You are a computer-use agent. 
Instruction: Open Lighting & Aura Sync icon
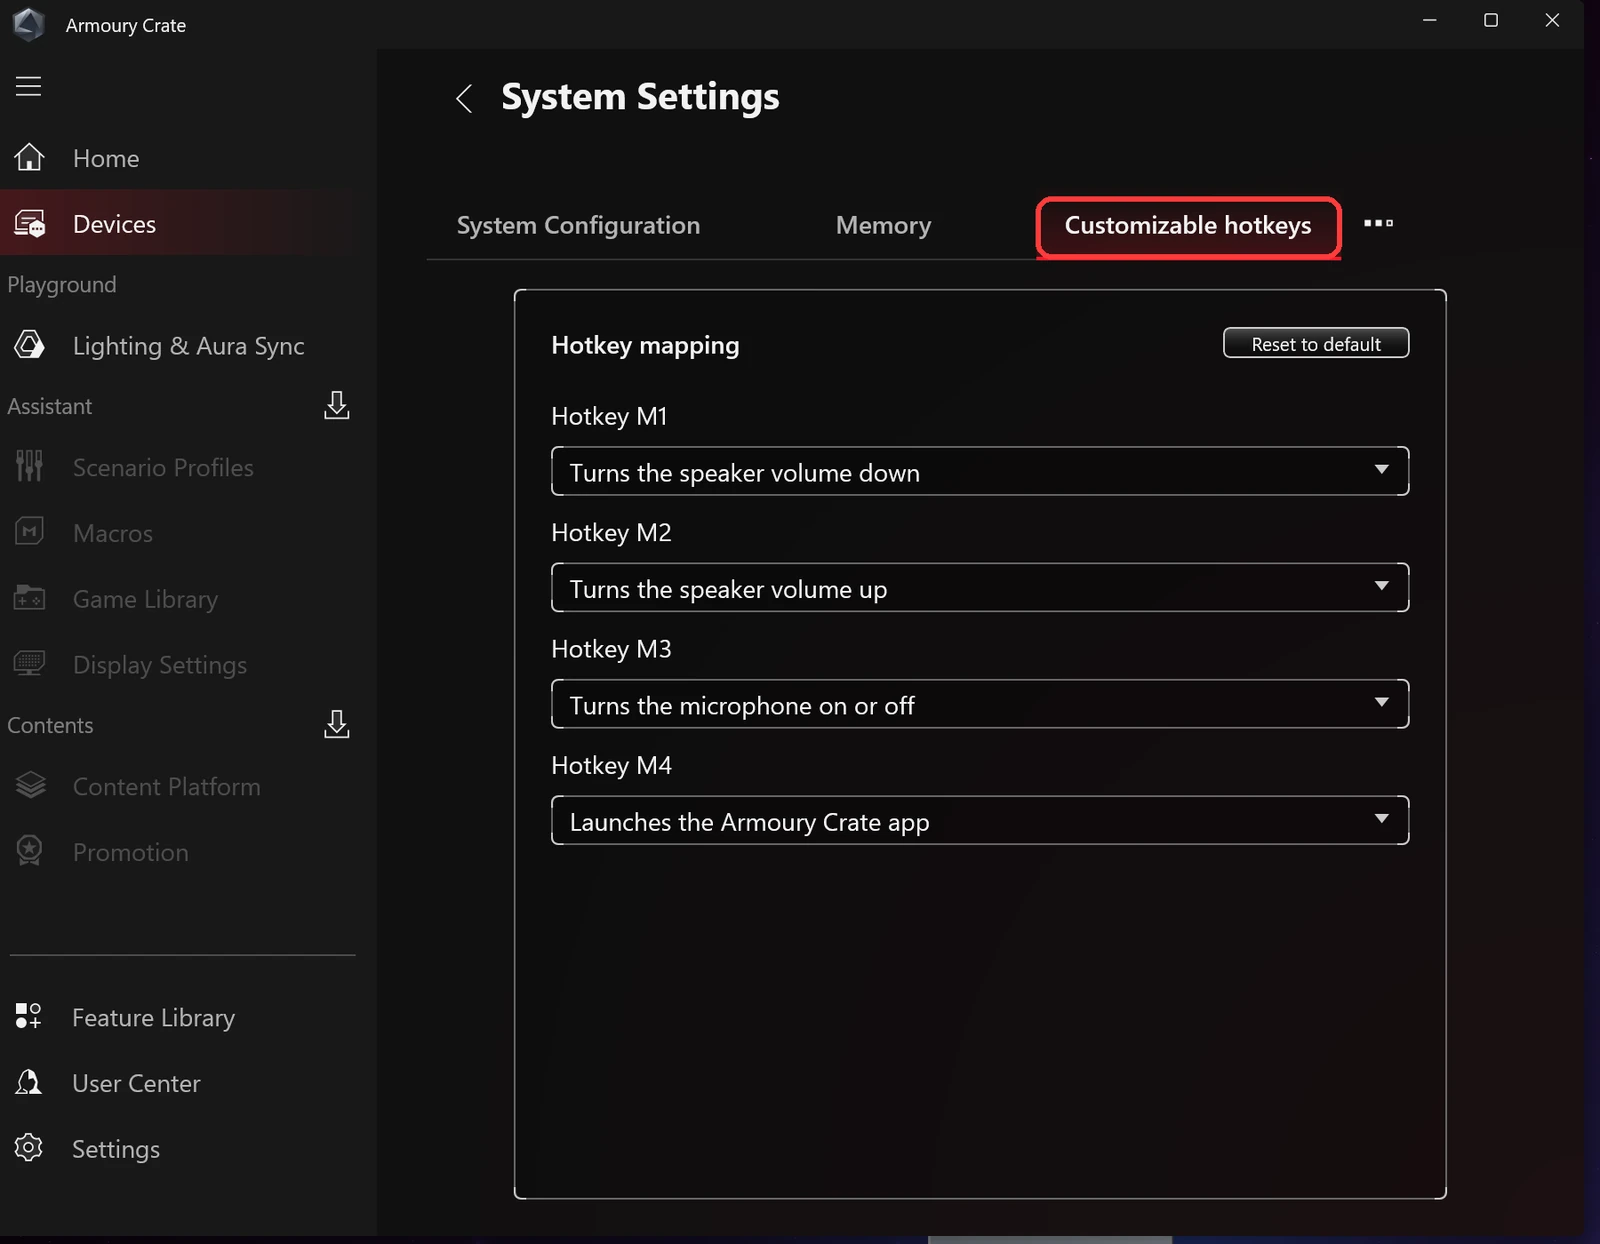[x=29, y=345]
